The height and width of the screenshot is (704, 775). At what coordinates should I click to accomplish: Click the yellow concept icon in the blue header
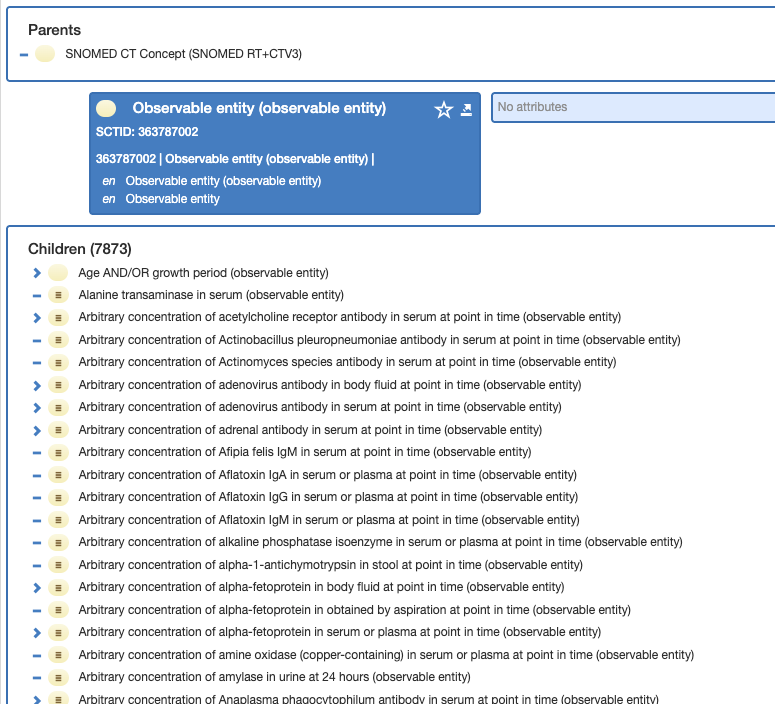(106, 108)
